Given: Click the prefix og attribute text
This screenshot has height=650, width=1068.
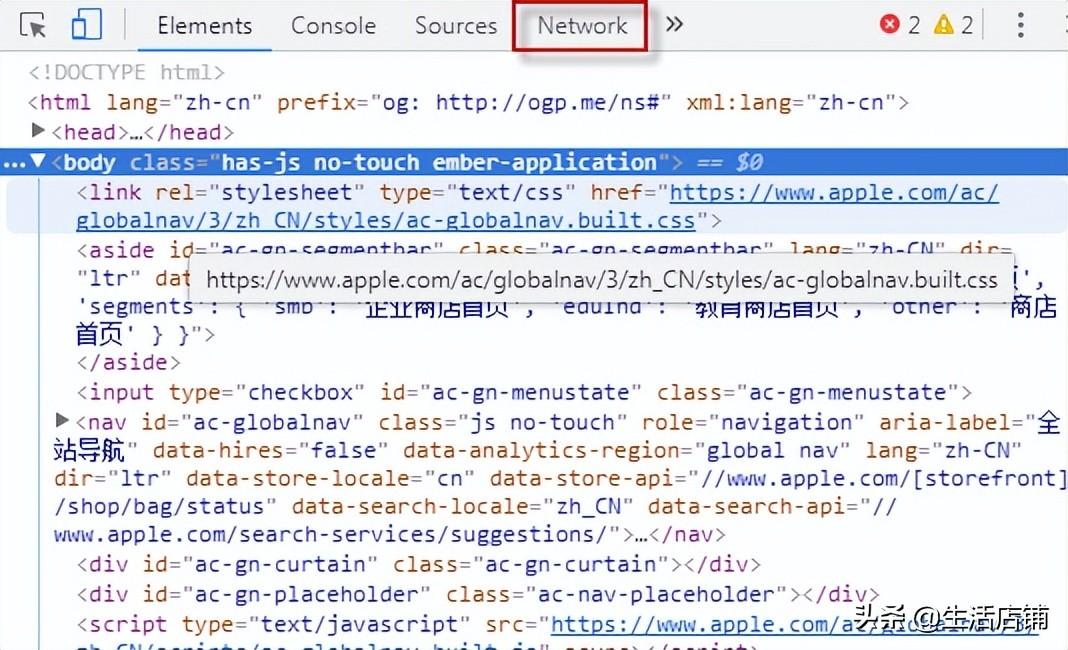Looking at the screenshot, I should pyautogui.click(x=473, y=102).
